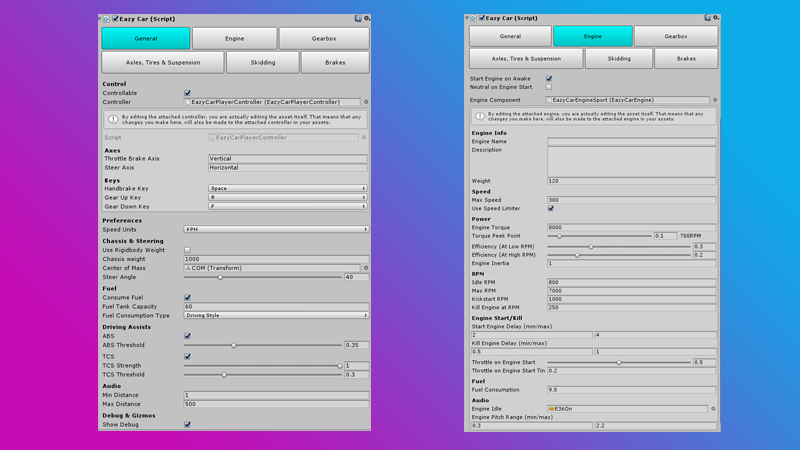Open the Speed Units dropdown
The height and width of the screenshot is (450, 800).
point(276,230)
